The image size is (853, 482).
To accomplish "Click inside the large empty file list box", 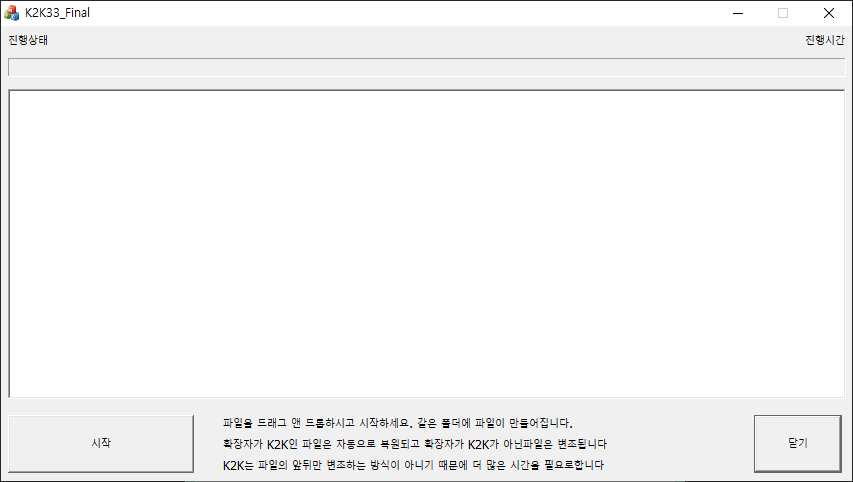I will click(x=426, y=244).
